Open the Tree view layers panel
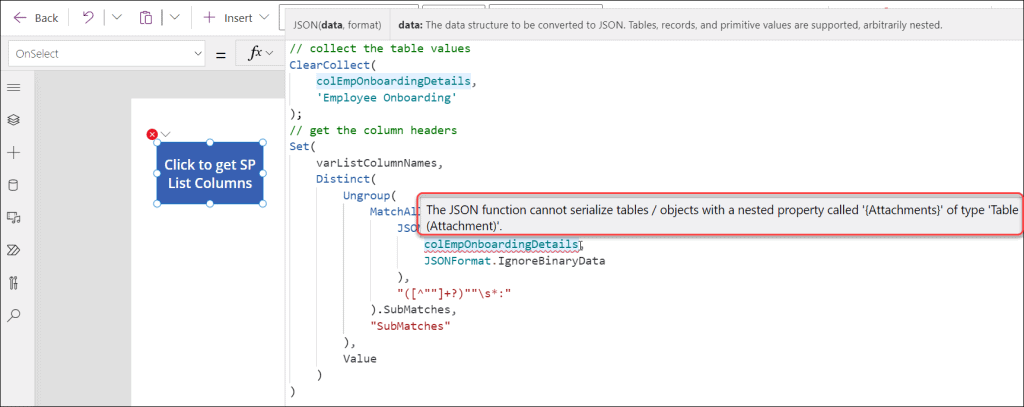The width and height of the screenshot is (1024, 407). point(13,120)
